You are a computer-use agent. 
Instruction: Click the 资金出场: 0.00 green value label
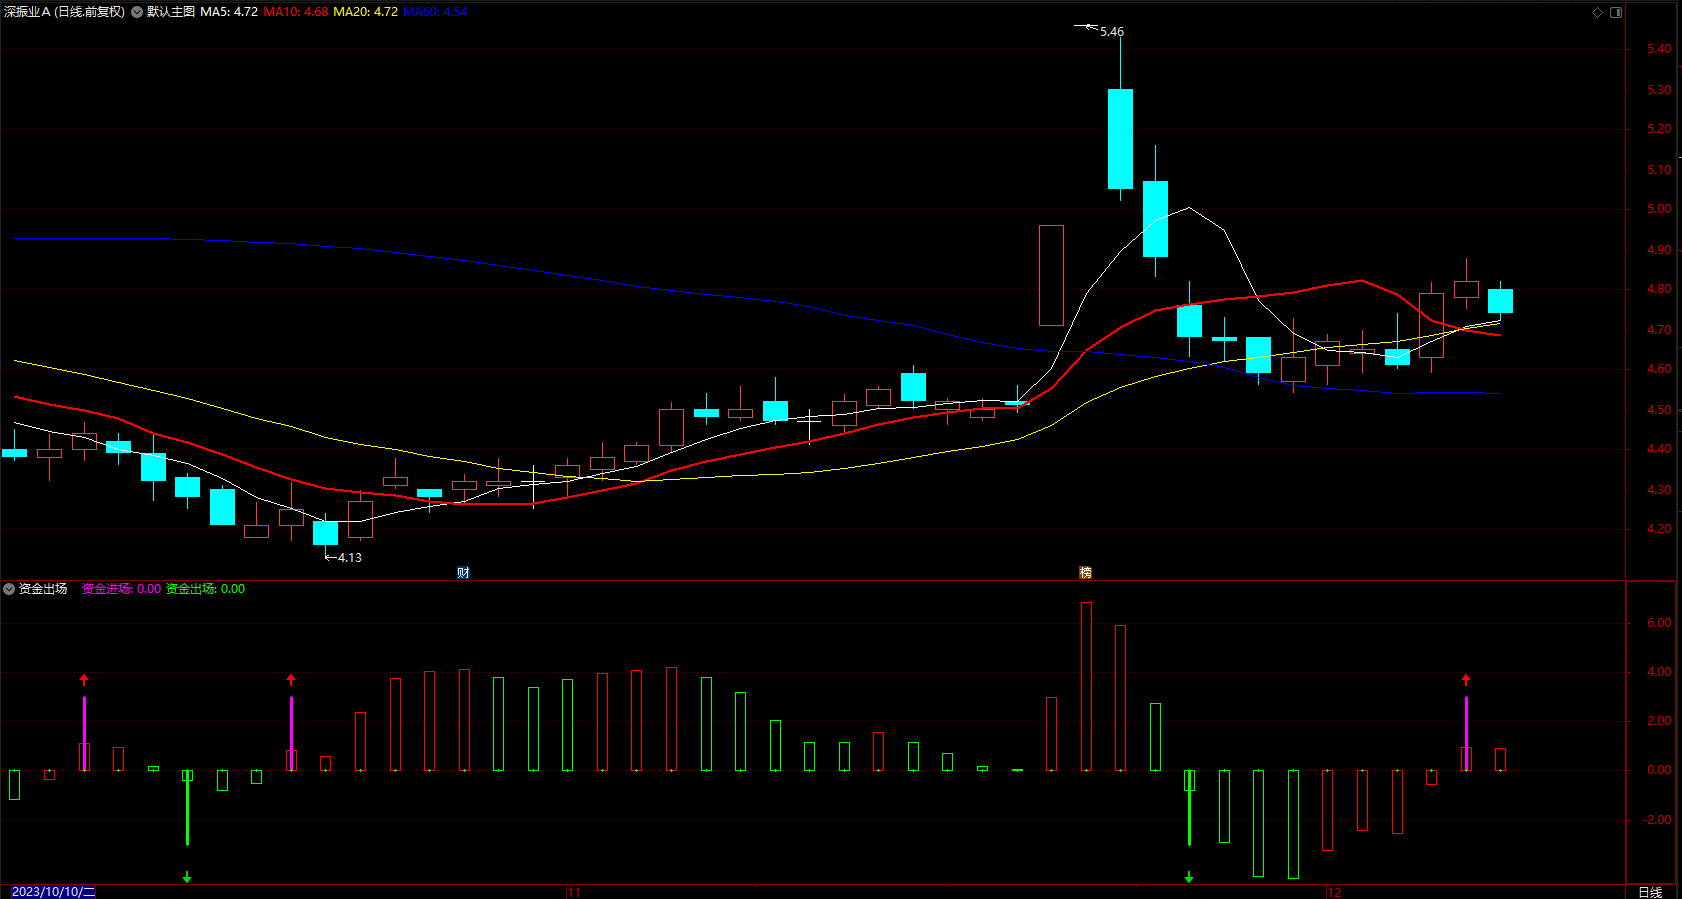tap(205, 589)
